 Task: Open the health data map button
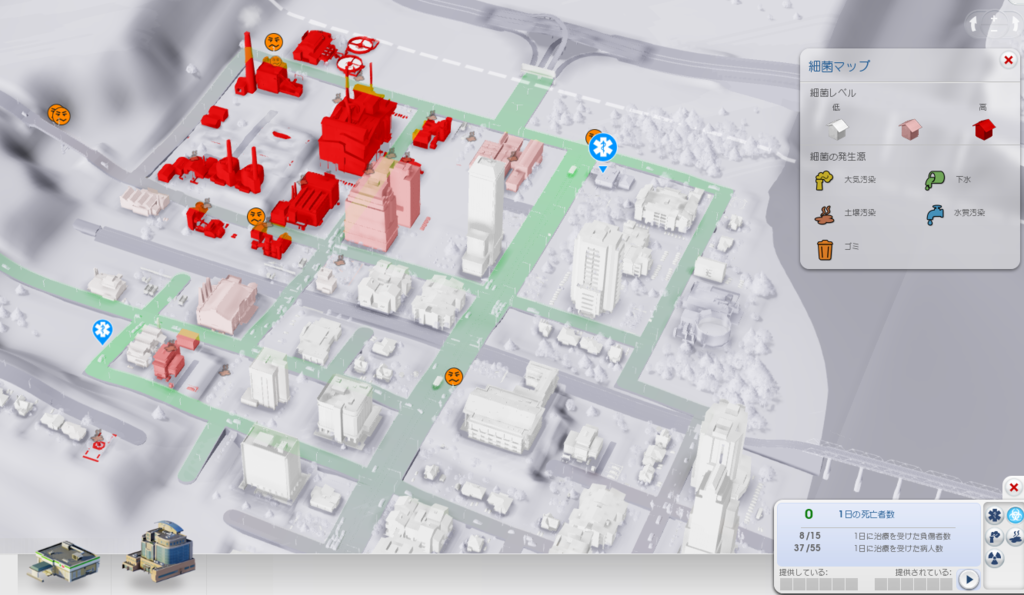coord(994,515)
